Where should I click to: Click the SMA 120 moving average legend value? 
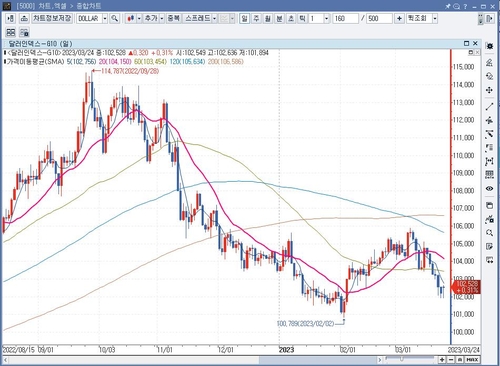coord(187,62)
